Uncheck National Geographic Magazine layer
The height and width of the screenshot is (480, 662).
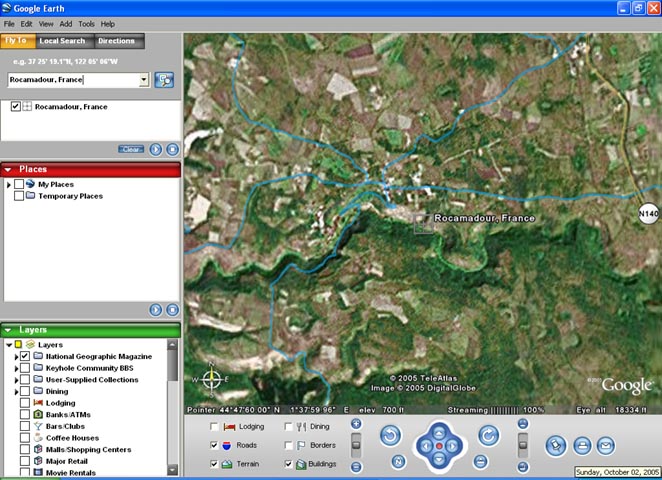(25, 356)
